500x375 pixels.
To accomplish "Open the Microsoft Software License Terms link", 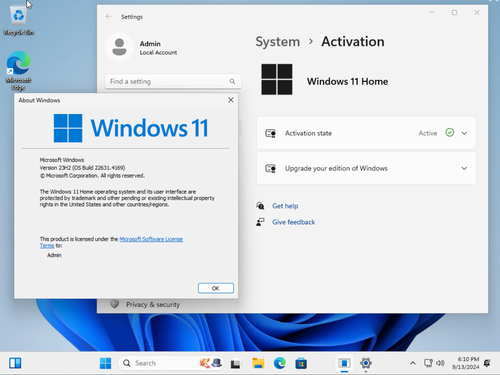I will (x=151, y=239).
